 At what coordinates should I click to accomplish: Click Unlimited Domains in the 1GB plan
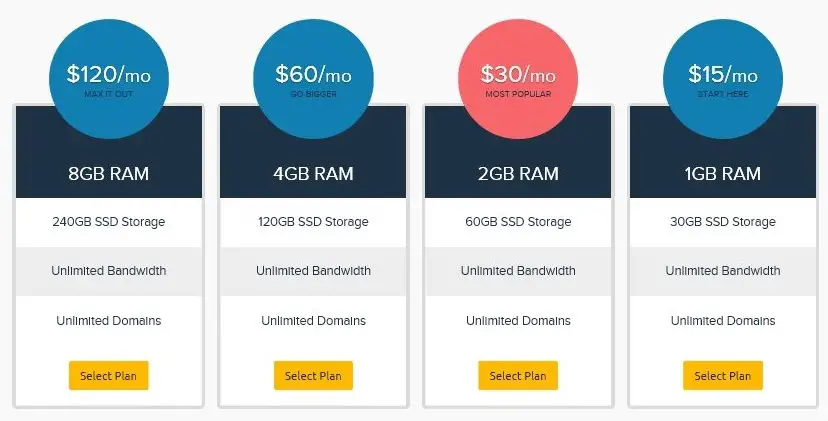723,321
